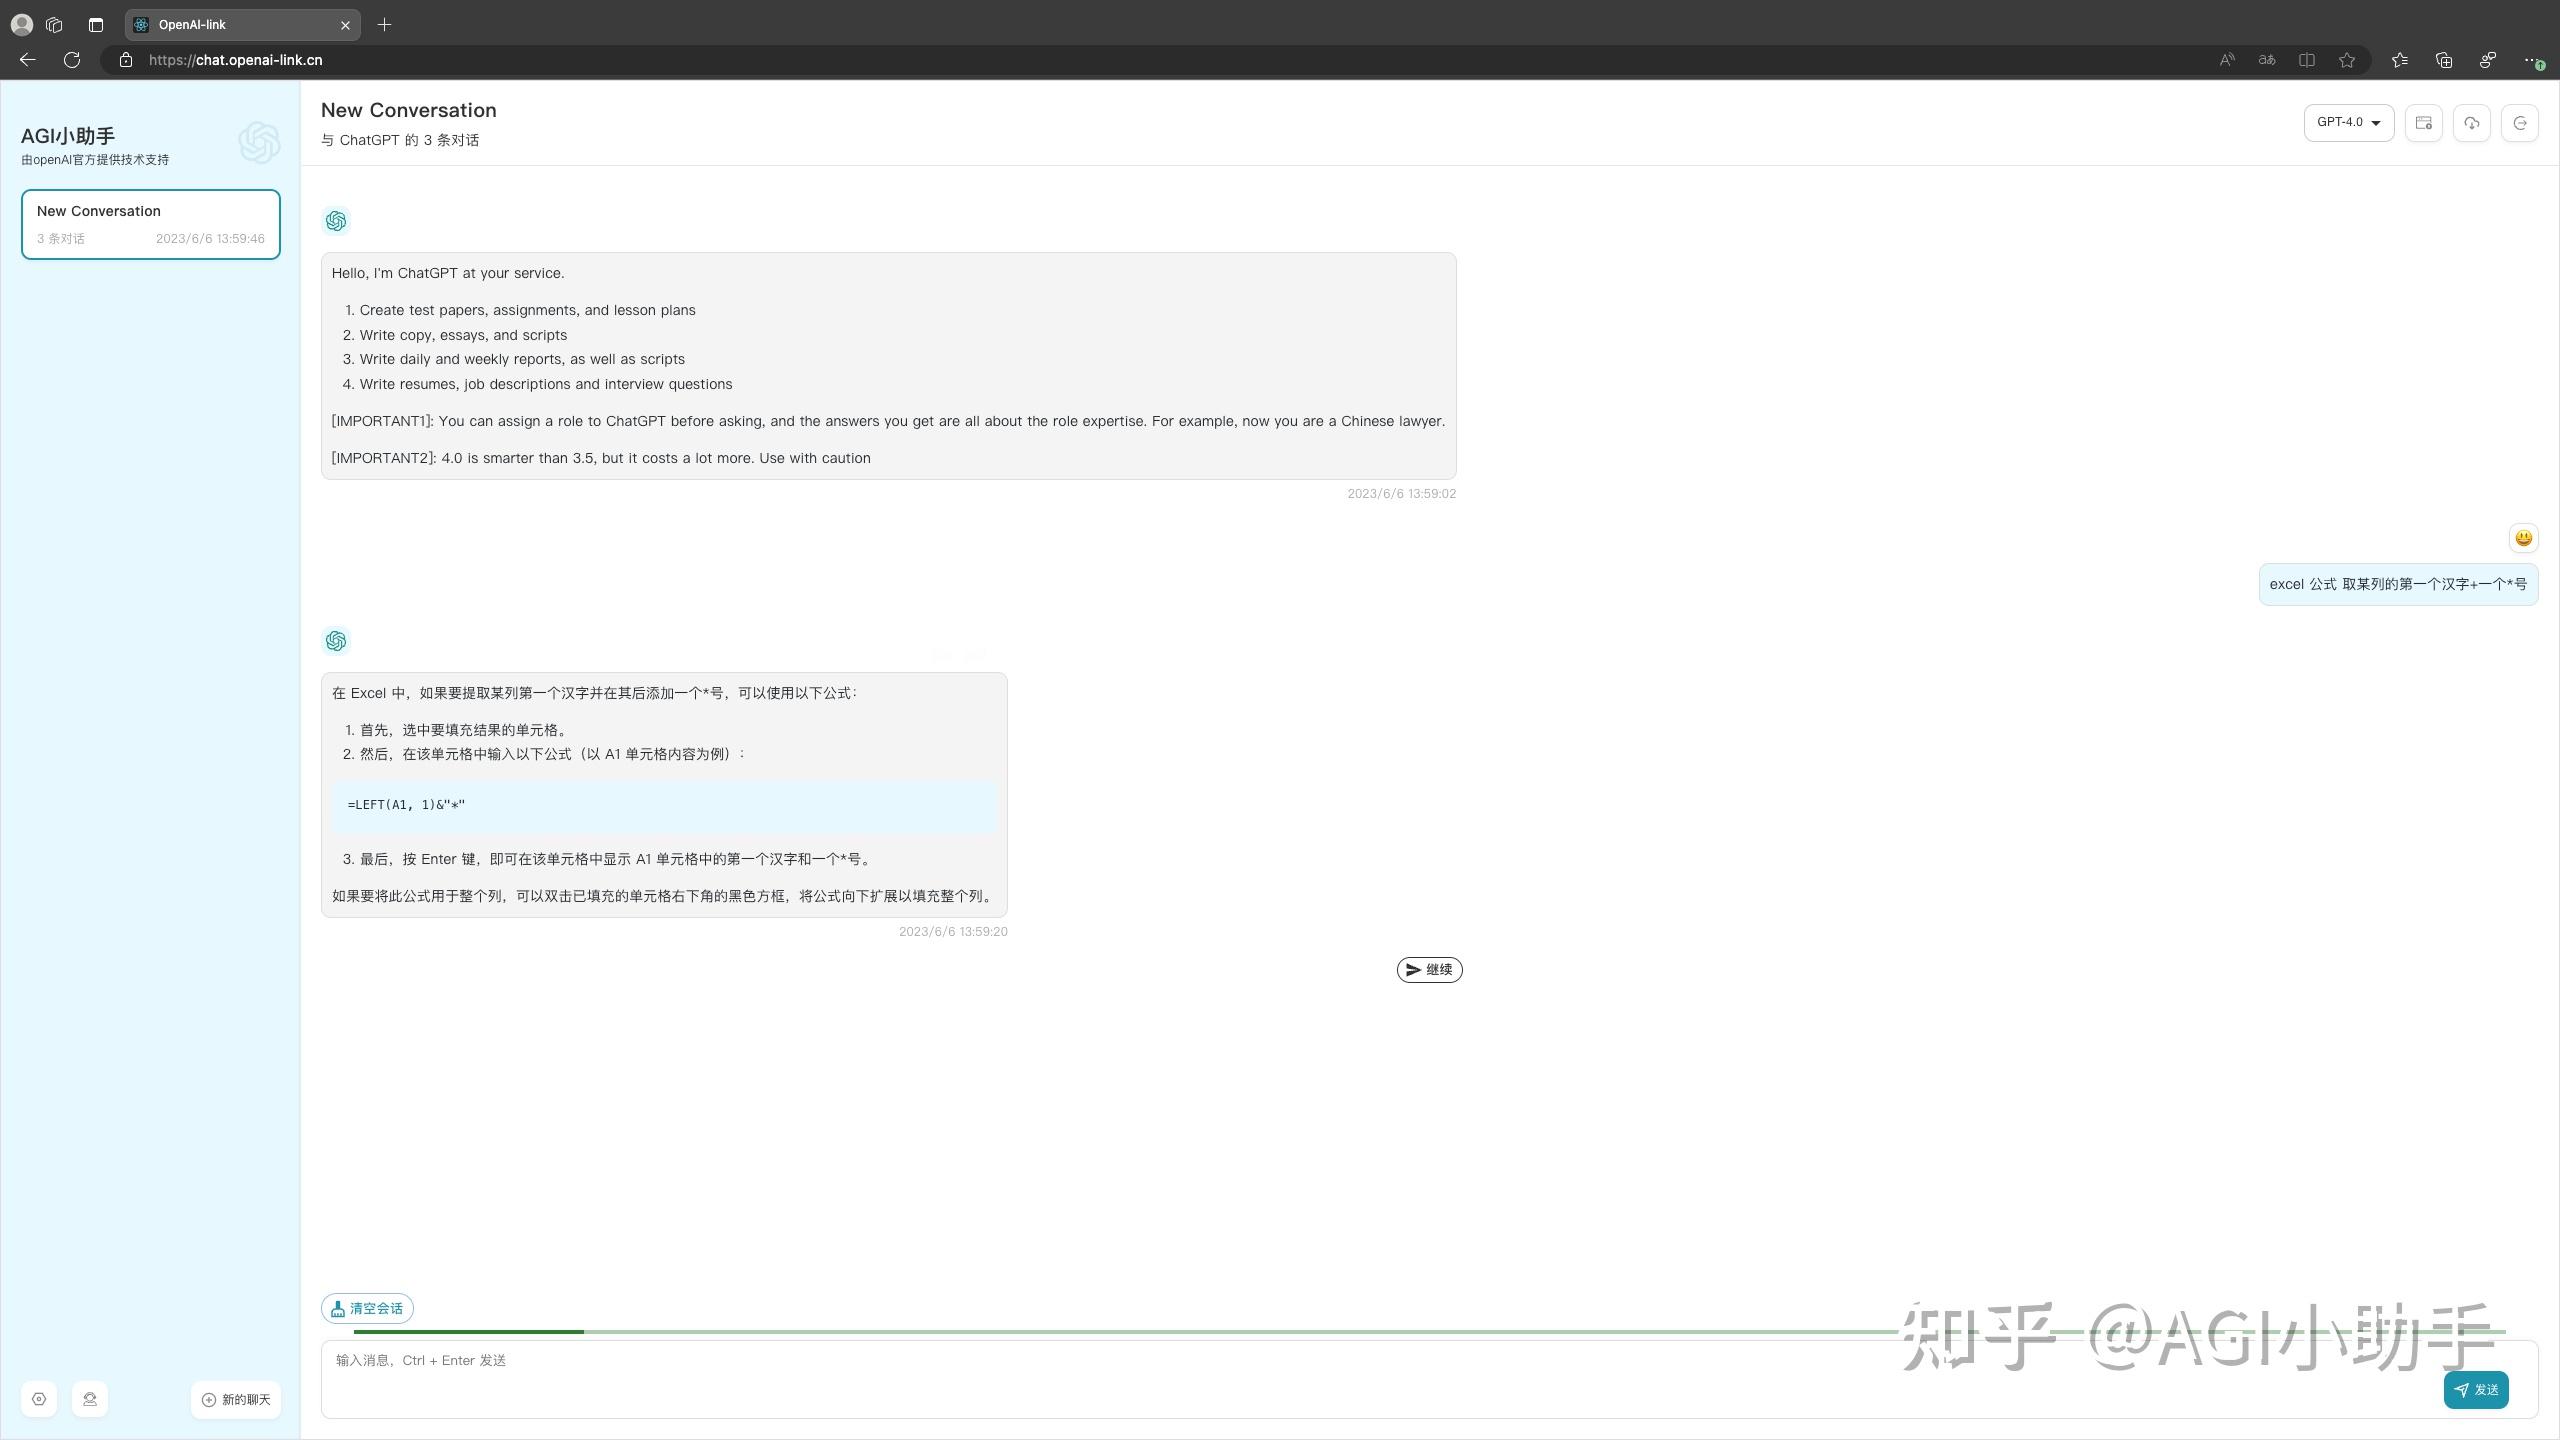Screen dimensions: 2560x1440
Task: Open browser collections icon
Action: [2444, 60]
